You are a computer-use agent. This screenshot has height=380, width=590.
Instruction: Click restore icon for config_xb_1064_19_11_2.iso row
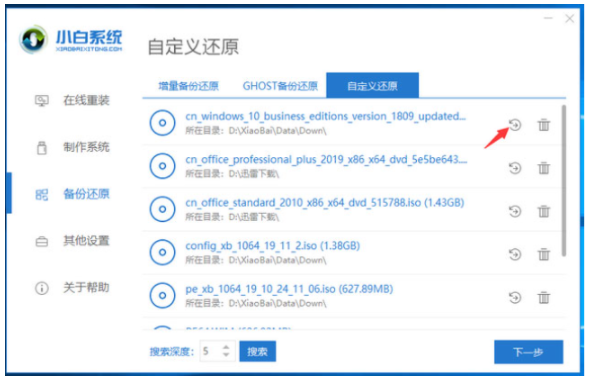click(515, 254)
